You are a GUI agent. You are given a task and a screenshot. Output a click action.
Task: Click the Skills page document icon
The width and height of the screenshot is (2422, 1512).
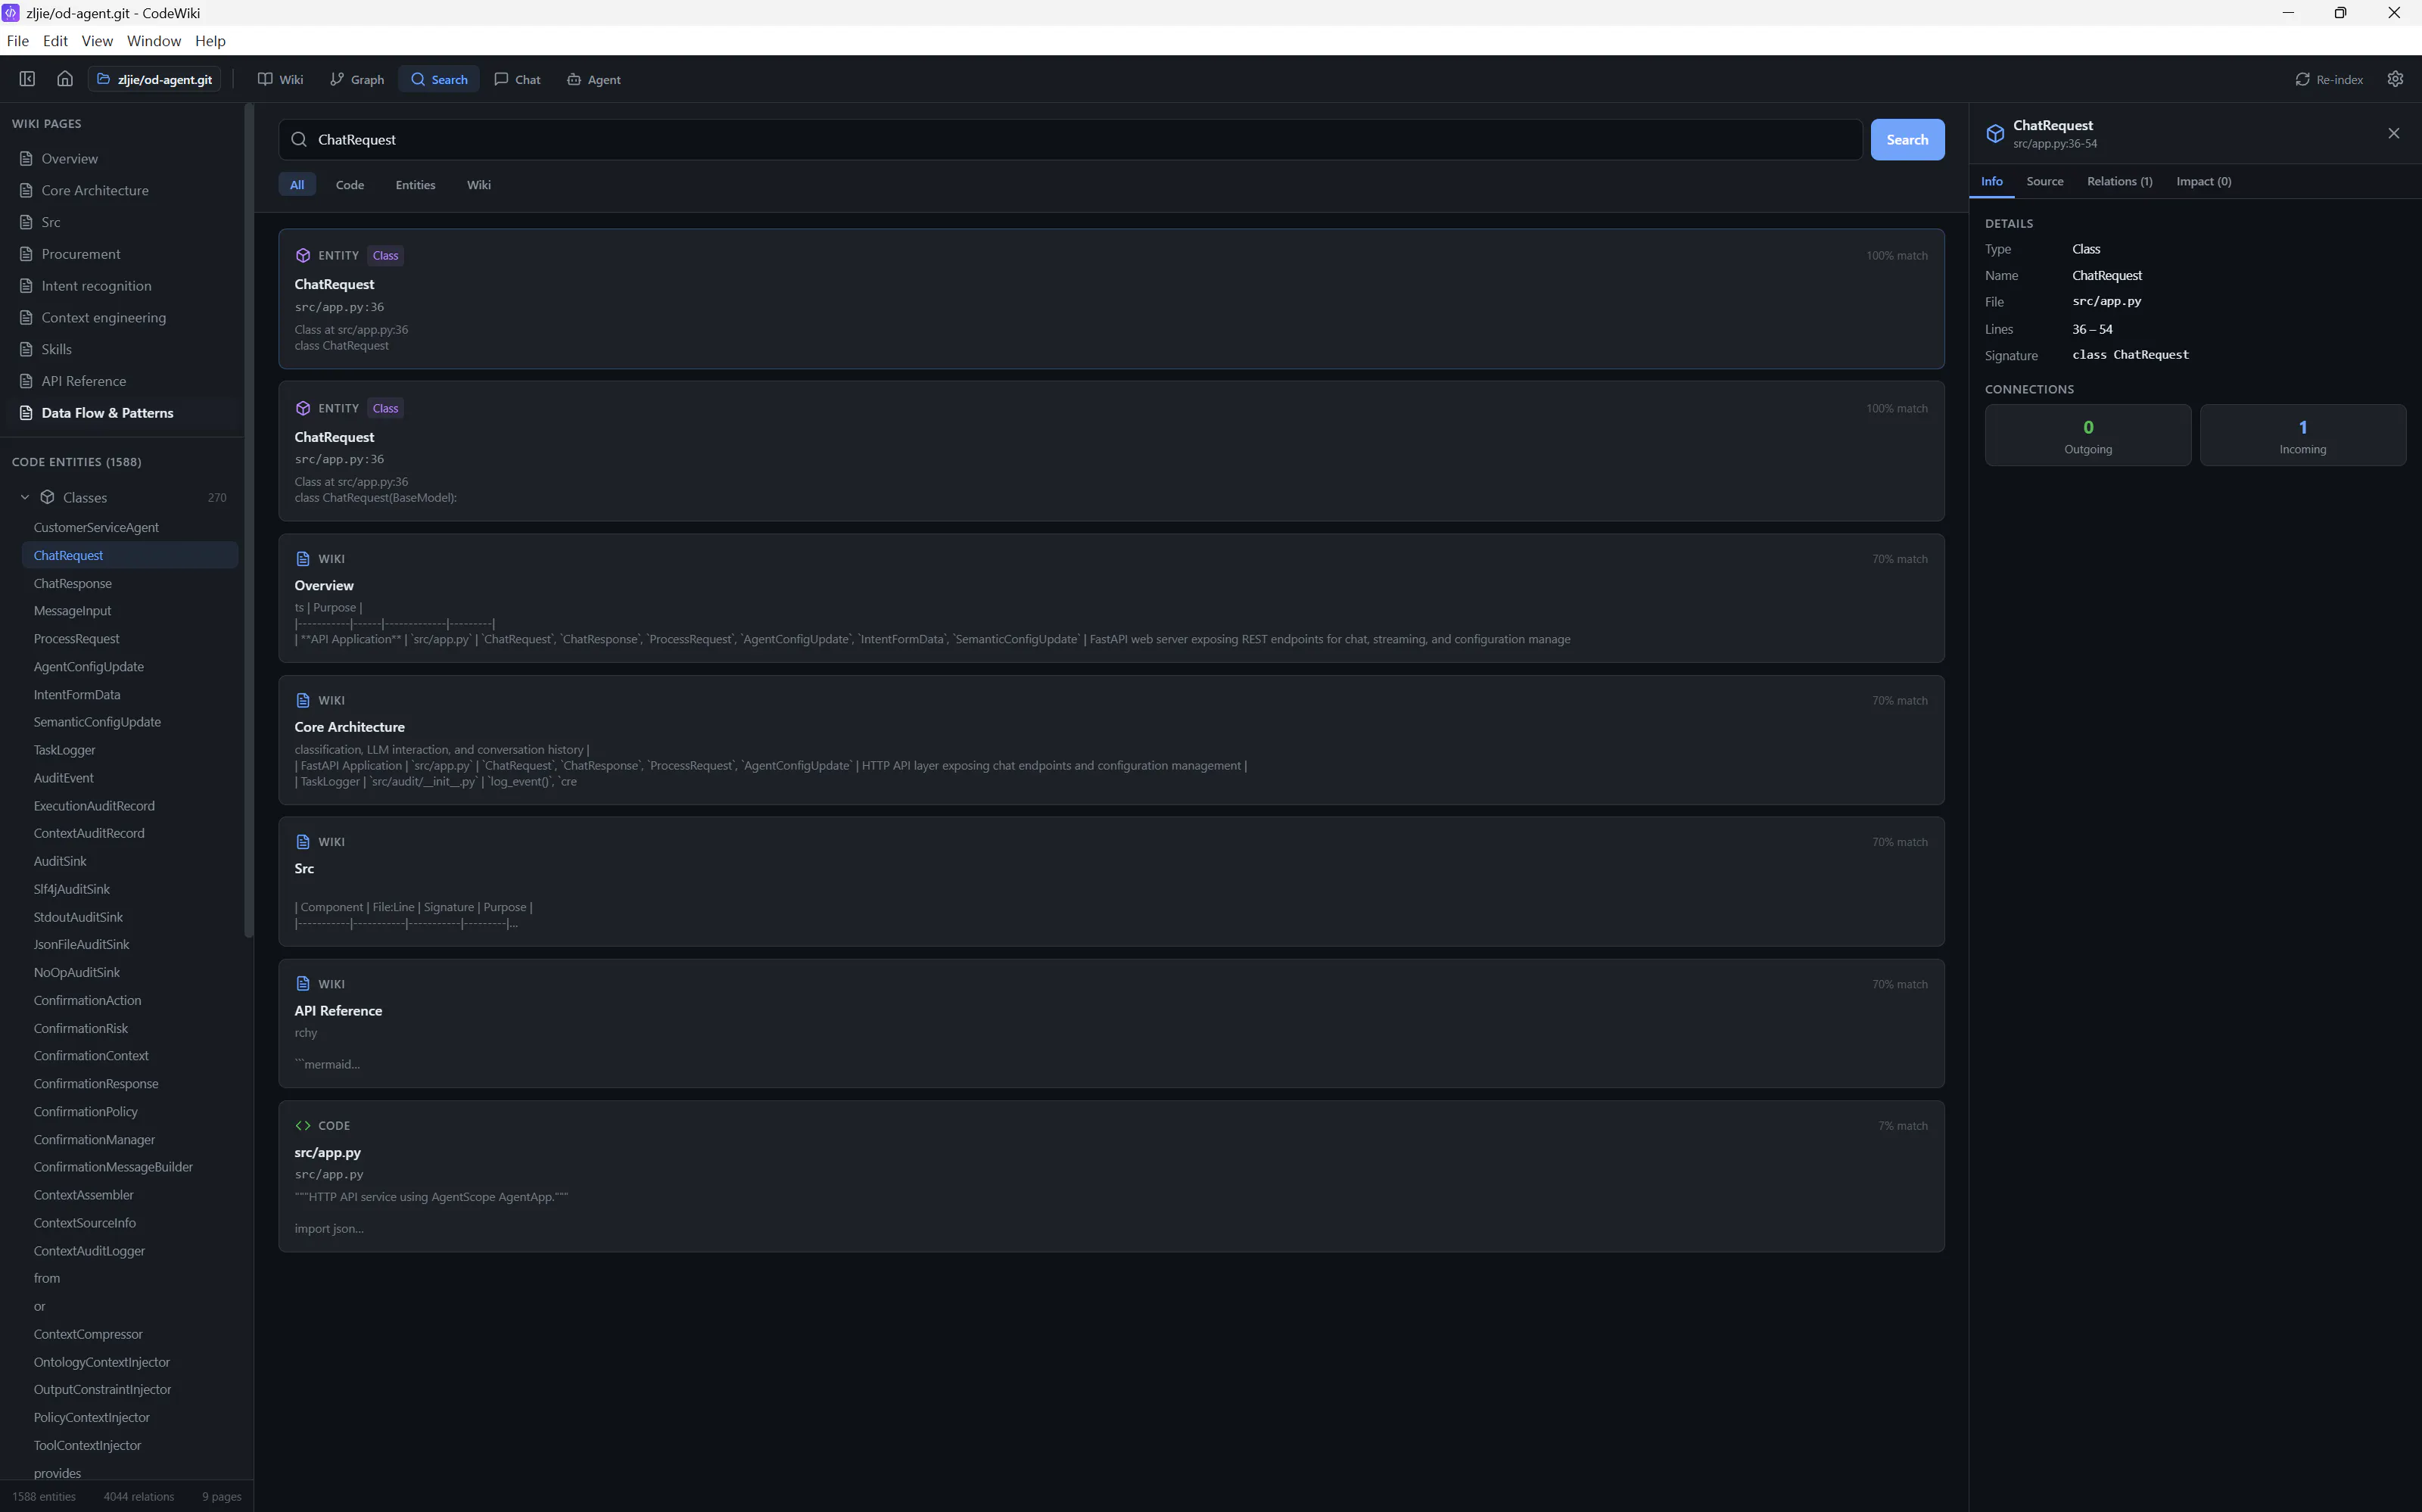[x=26, y=349]
